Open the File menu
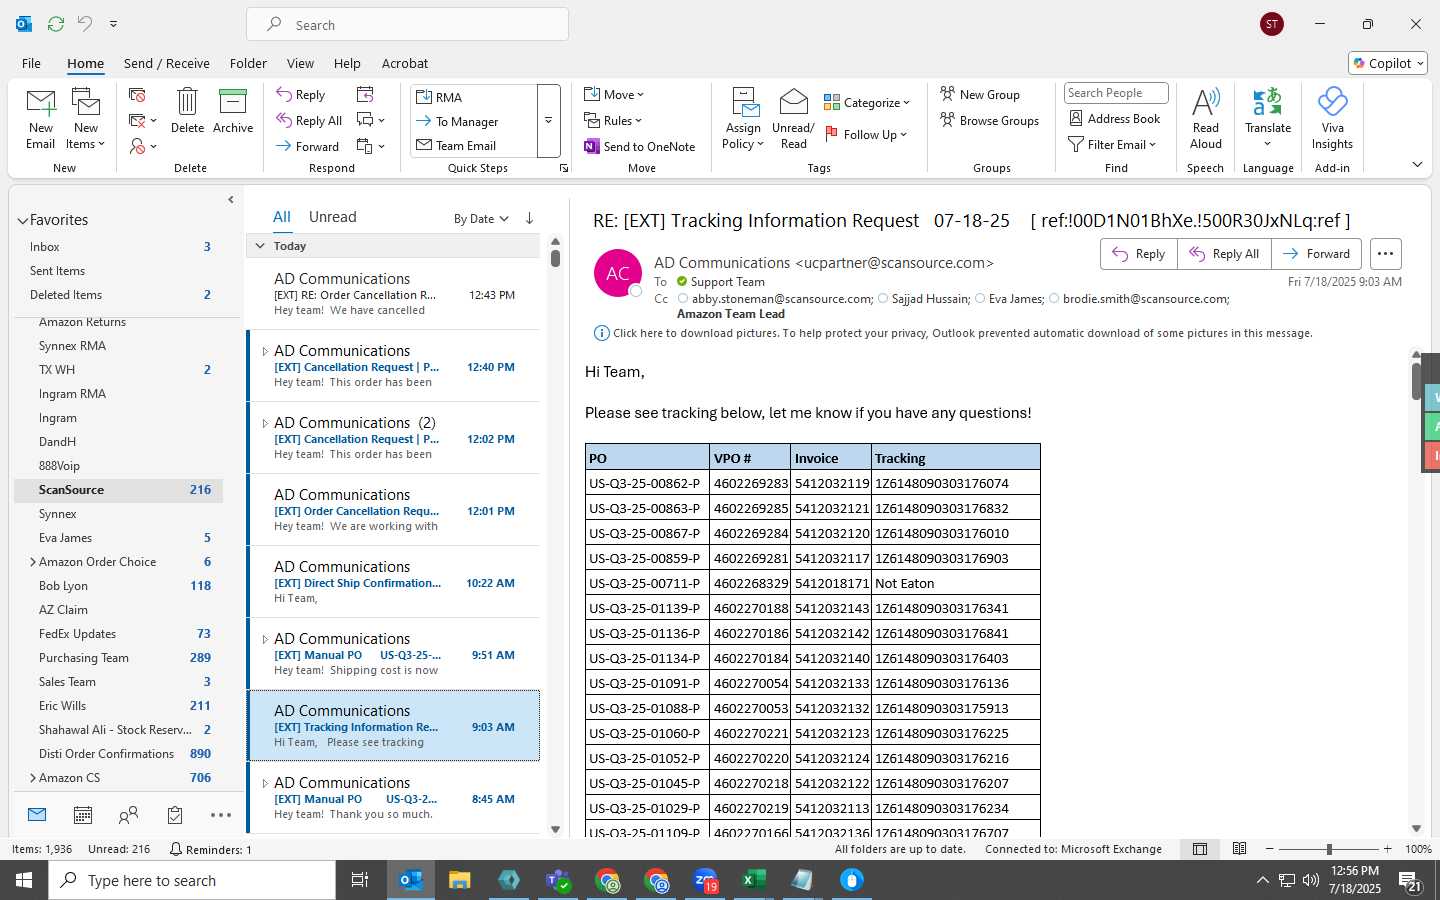 tap(31, 63)
